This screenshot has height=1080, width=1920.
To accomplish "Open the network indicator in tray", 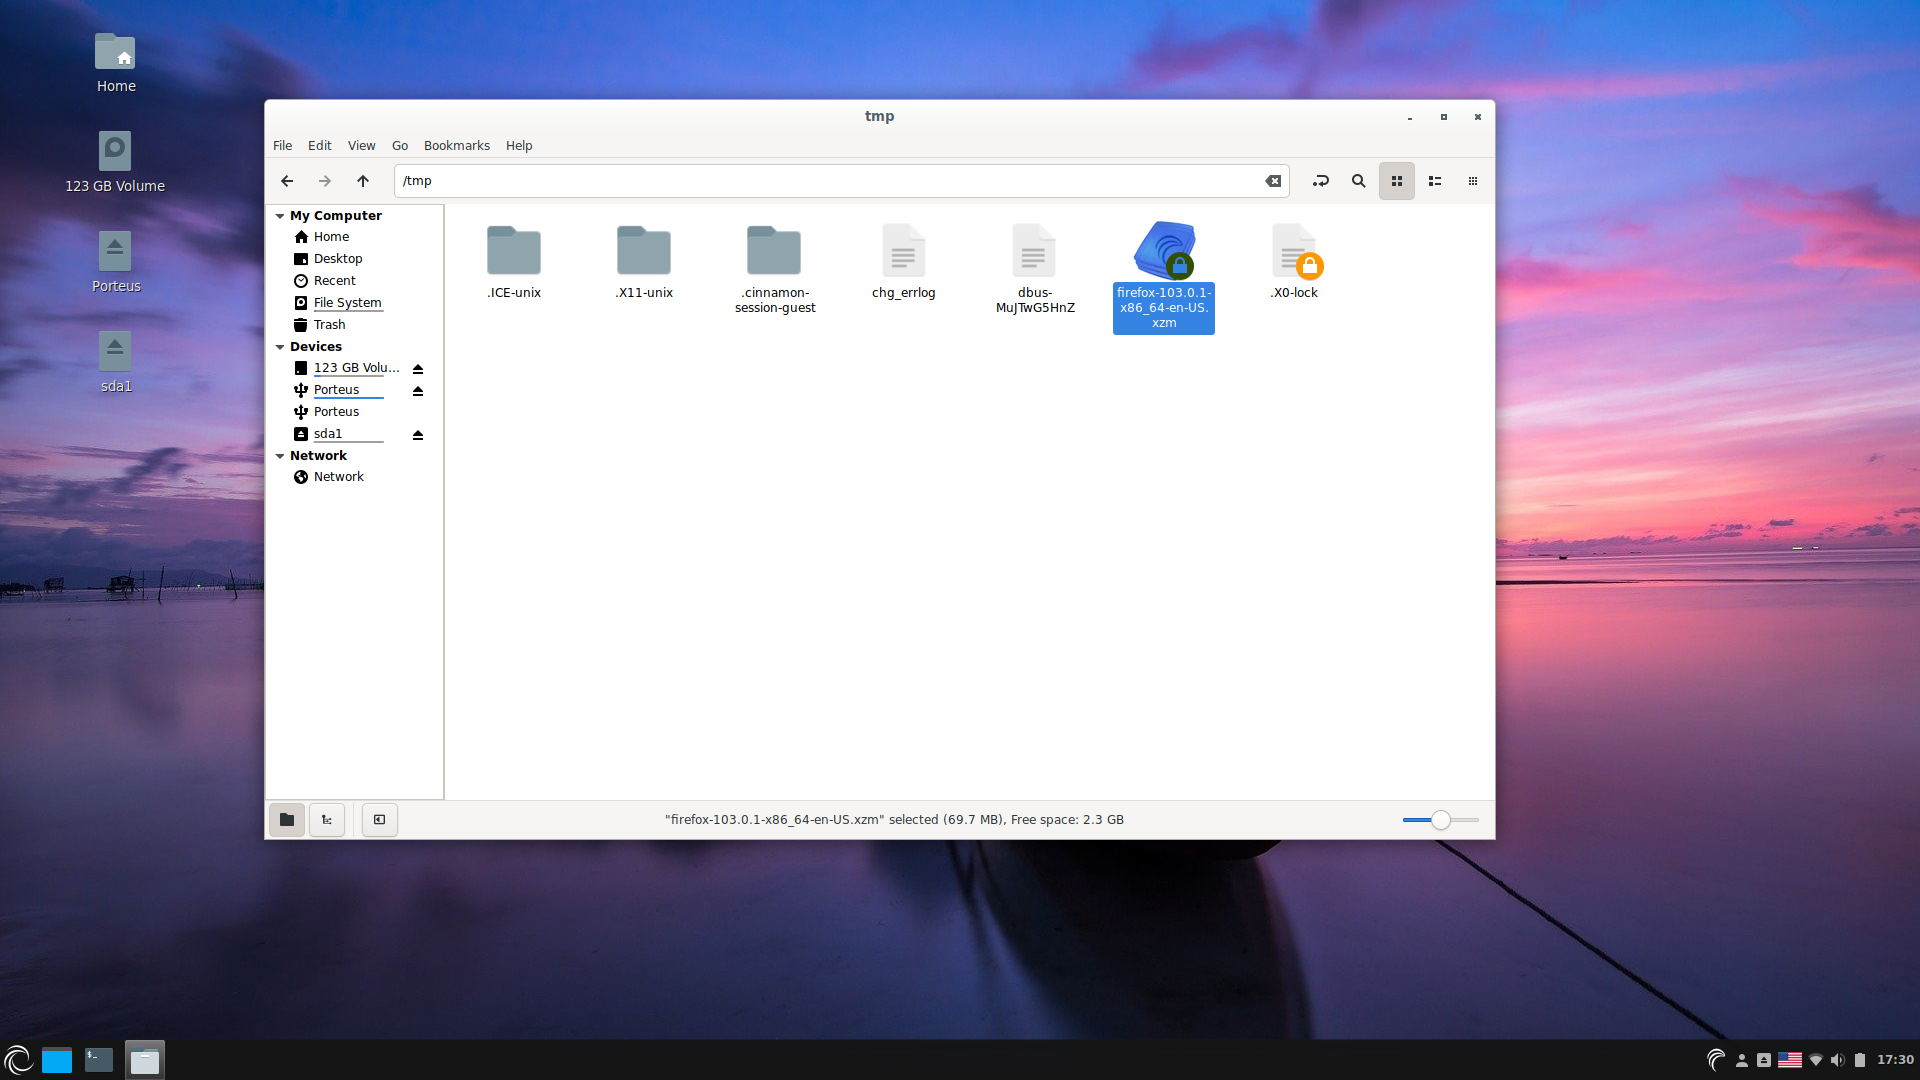I will pos(1816,1060).
